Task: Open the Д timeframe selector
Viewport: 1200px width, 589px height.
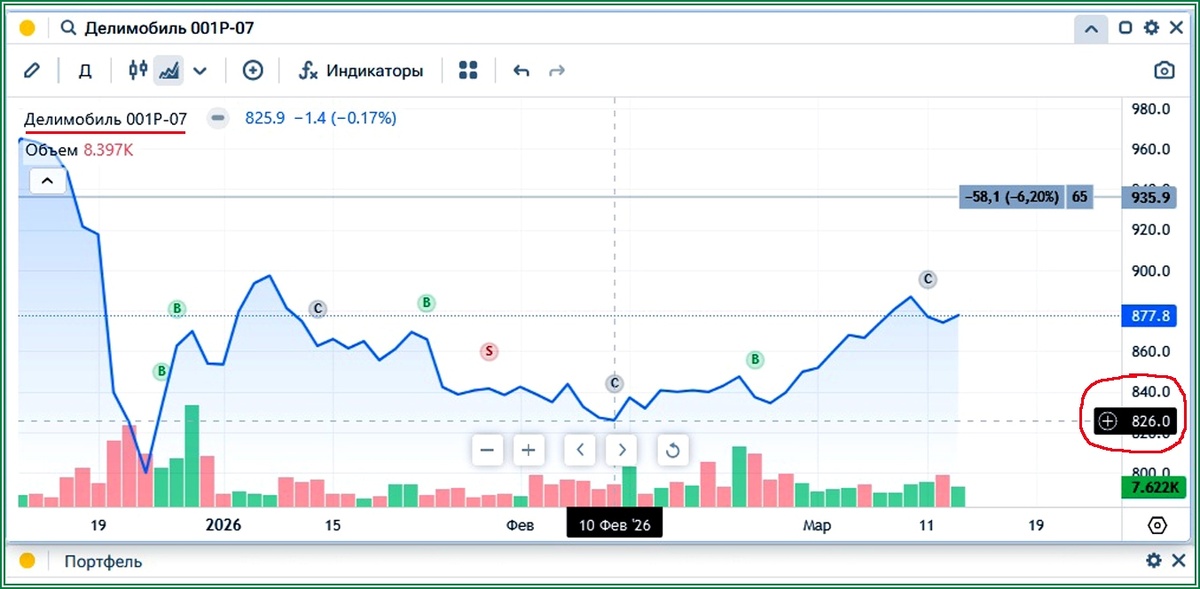Action: (x=86, y=71)
